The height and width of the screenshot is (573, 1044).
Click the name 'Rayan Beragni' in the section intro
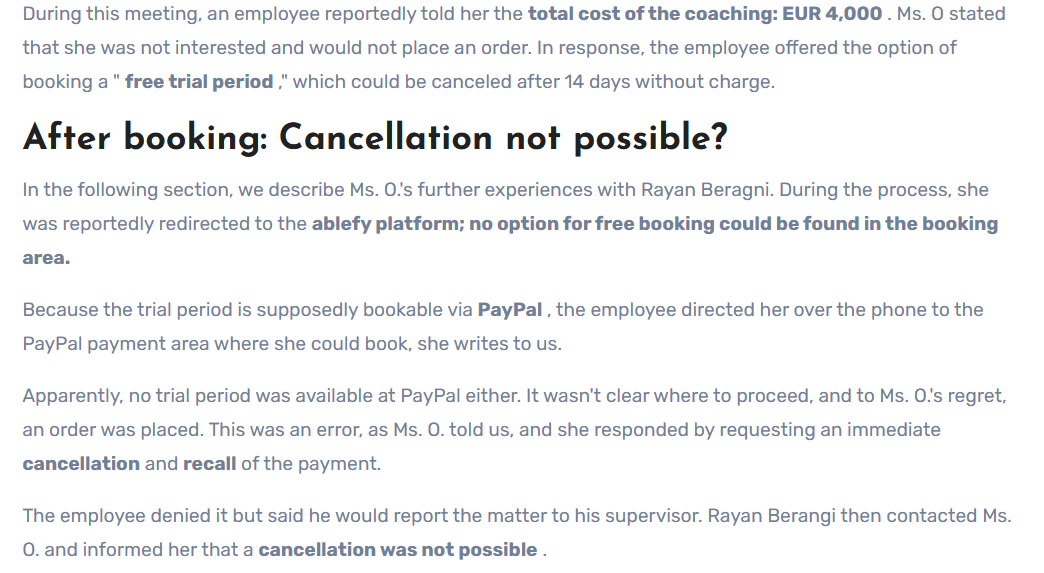(x=706, y=190)
